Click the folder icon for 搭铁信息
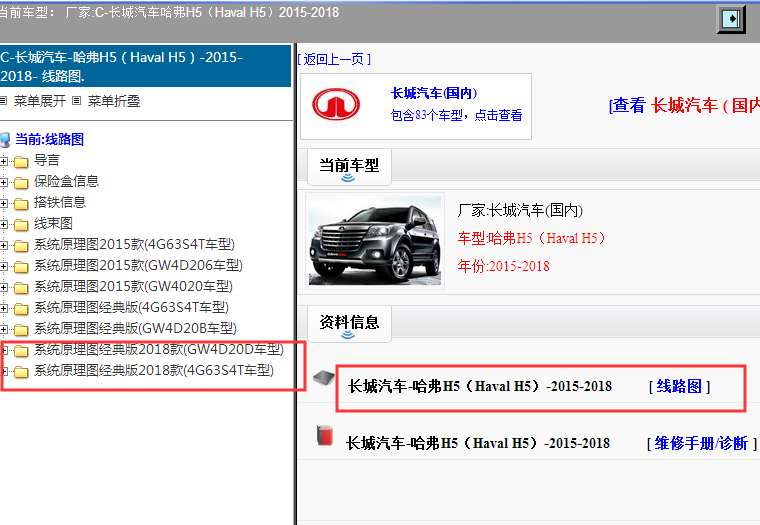760x525 pixels. 21,204
